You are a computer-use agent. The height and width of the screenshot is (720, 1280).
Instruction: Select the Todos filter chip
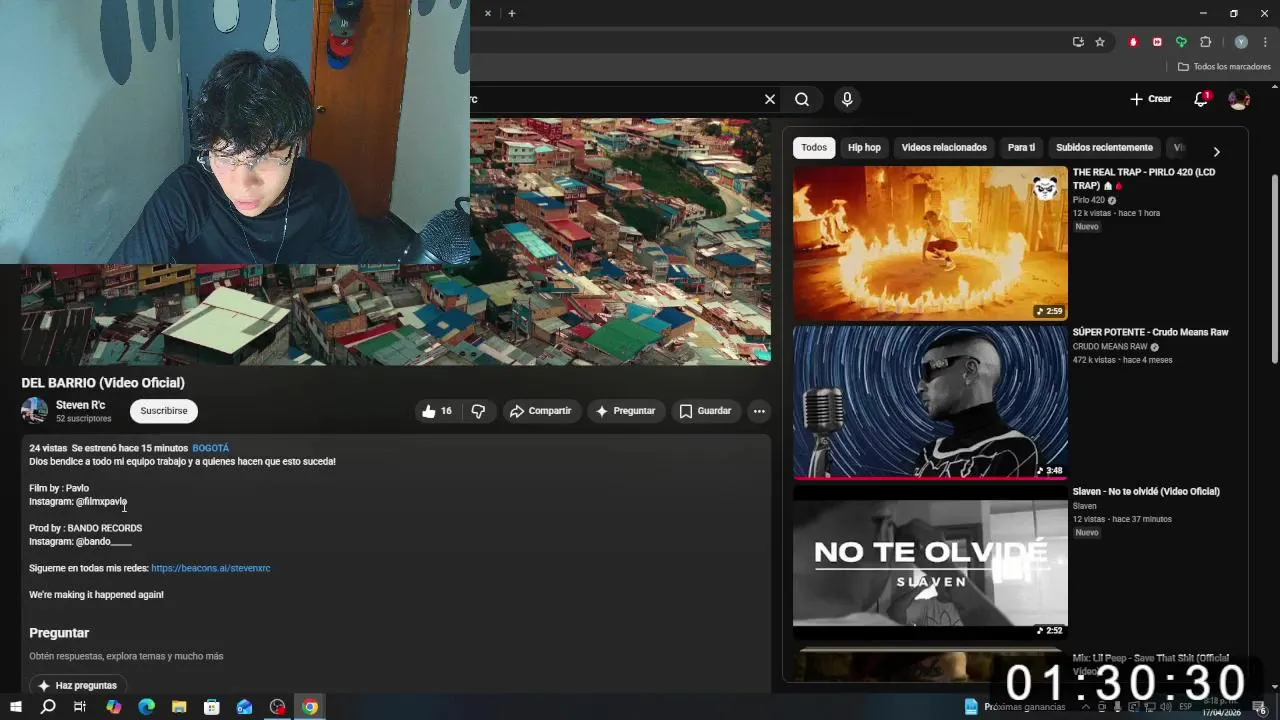click(814, 147)
